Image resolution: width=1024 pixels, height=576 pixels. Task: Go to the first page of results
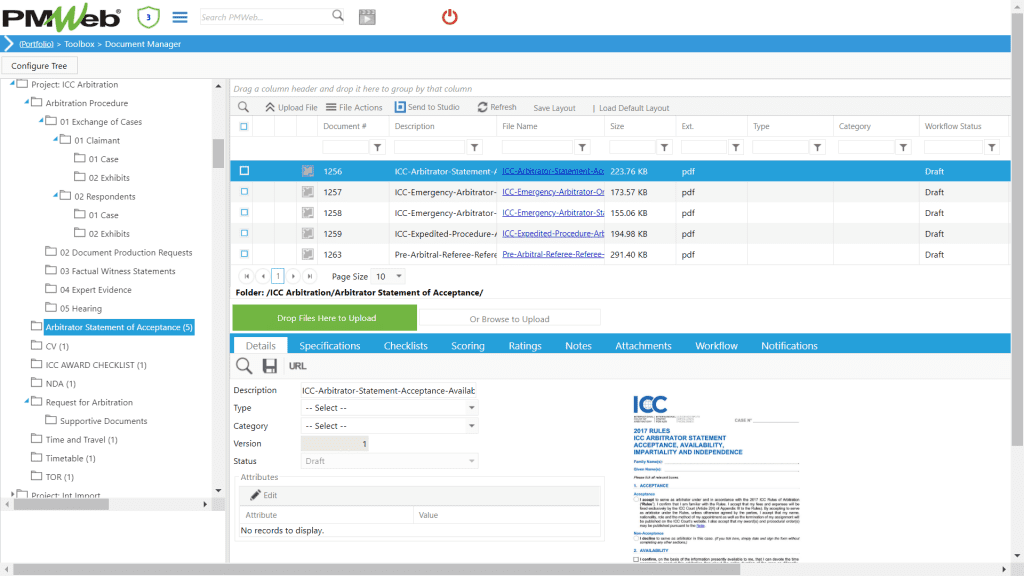247,276
